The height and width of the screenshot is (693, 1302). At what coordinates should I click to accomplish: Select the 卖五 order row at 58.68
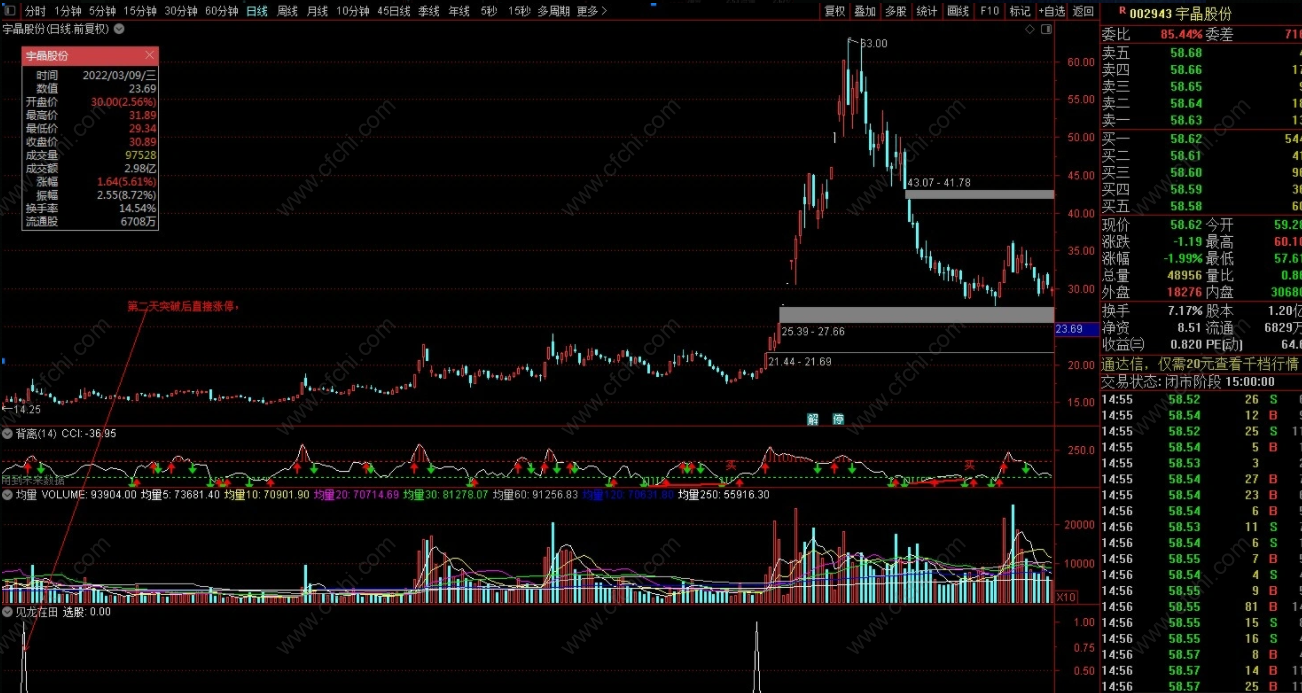point(1201,53)
